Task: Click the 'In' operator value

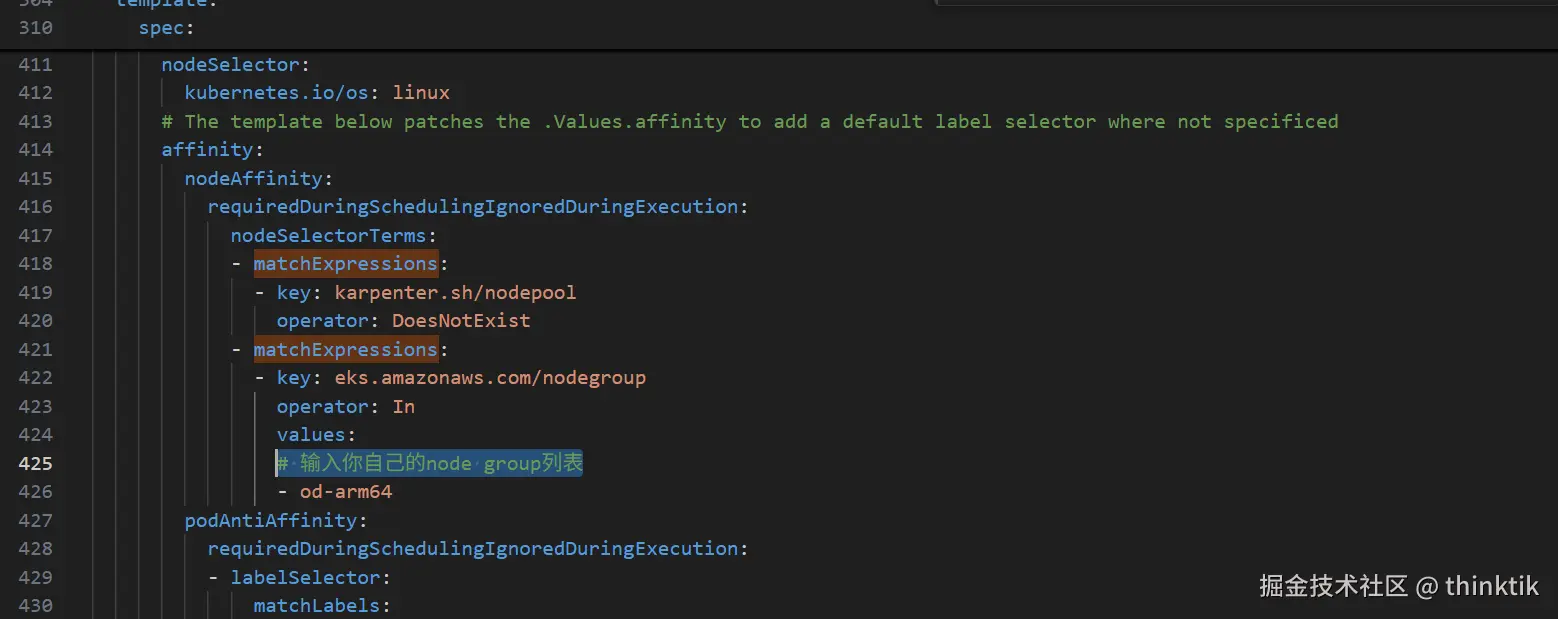Action: (x=403, y=407)
